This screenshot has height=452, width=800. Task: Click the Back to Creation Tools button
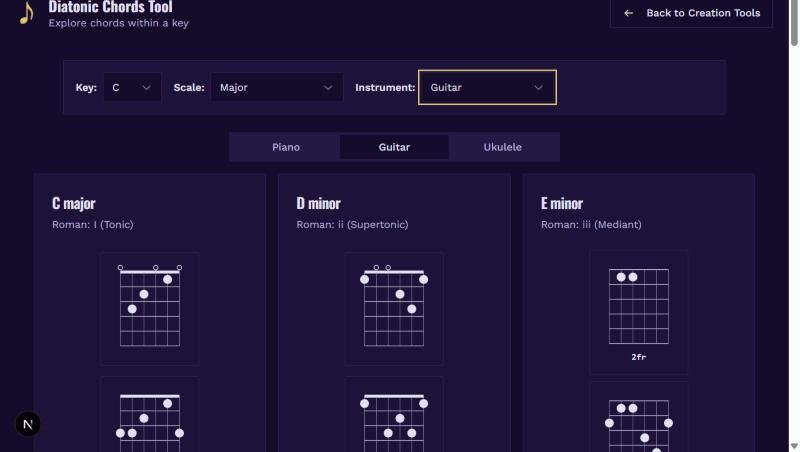pos(691,13)
